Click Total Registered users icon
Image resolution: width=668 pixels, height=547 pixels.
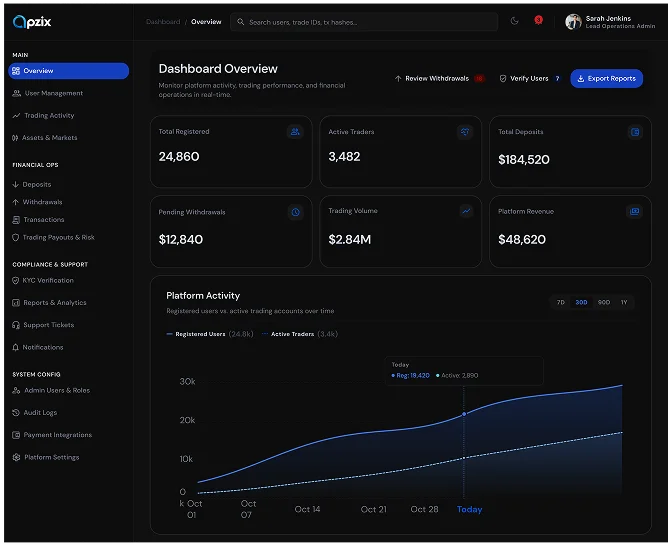click(295, 132)
